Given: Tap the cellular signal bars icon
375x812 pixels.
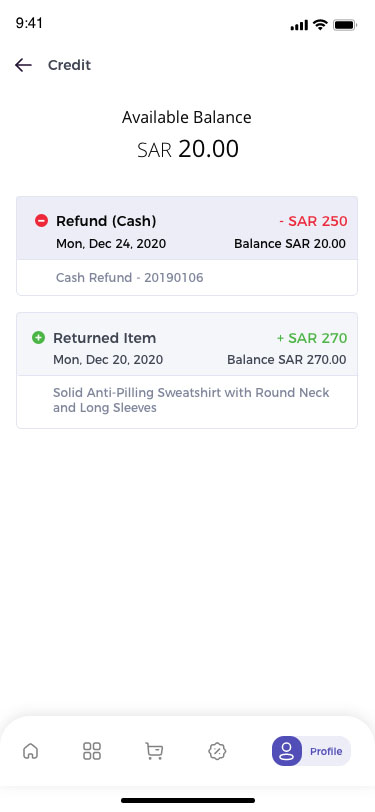Looking at the screenshot, I should (x=299, y=25).
